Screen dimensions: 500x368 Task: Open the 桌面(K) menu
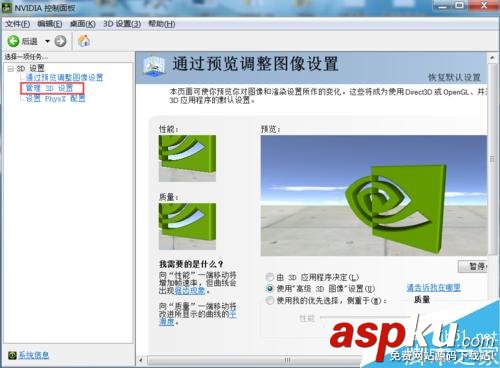coord(83,24)
